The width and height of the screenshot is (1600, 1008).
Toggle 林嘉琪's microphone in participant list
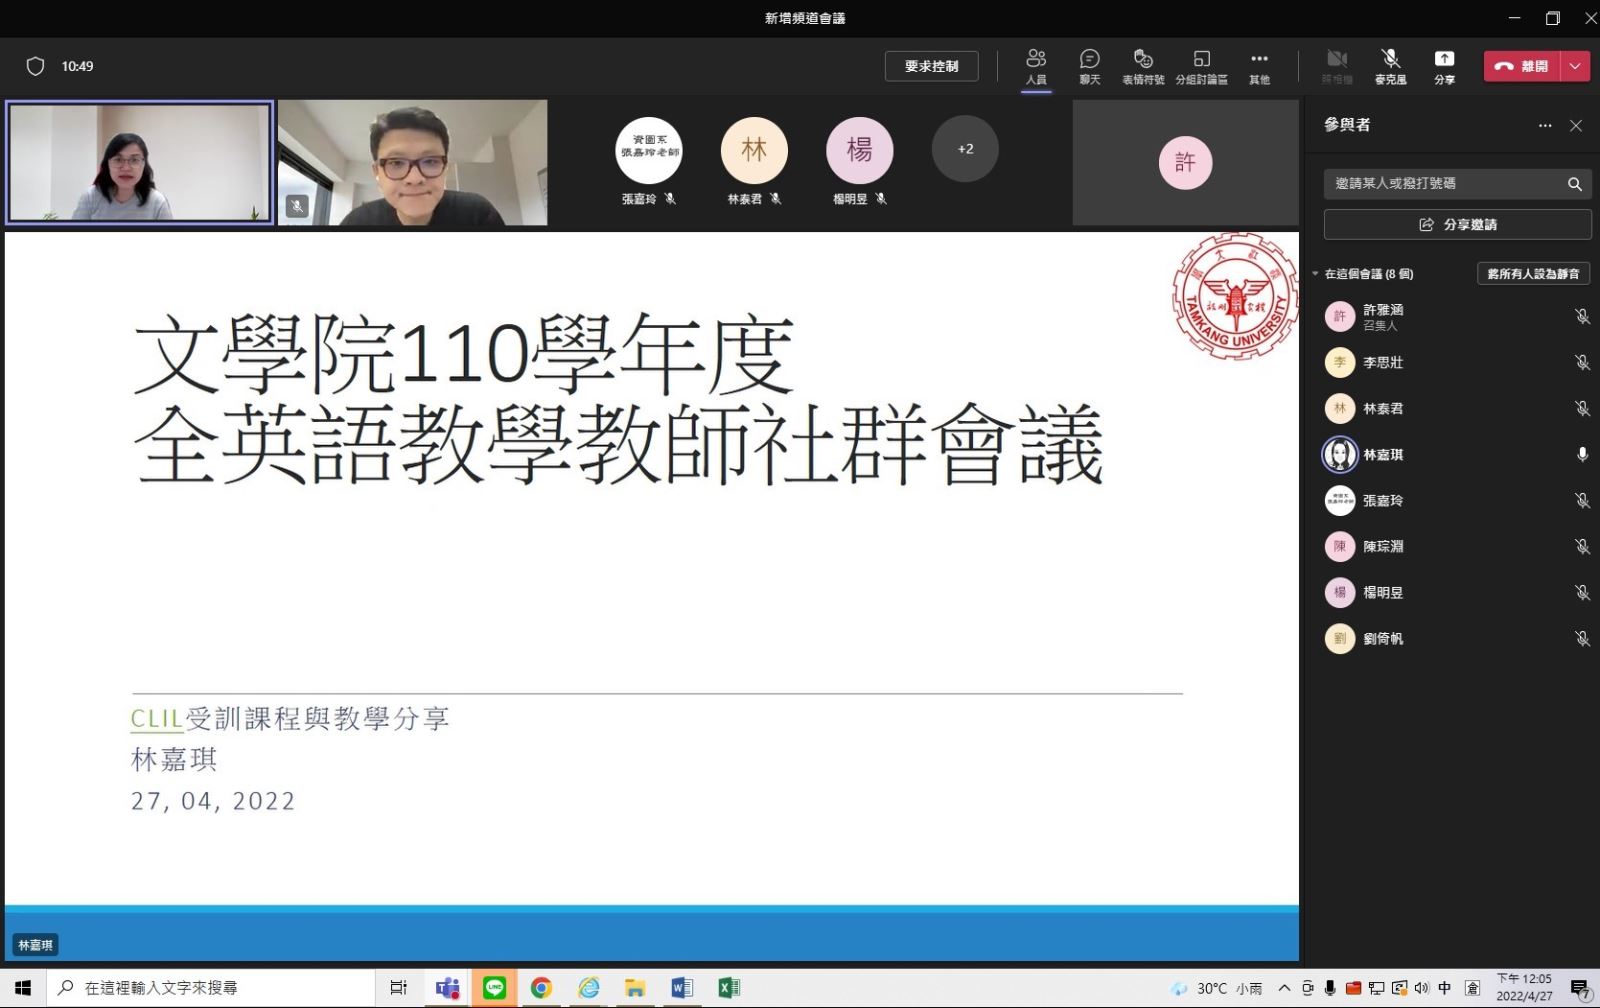pos(1582,454)
